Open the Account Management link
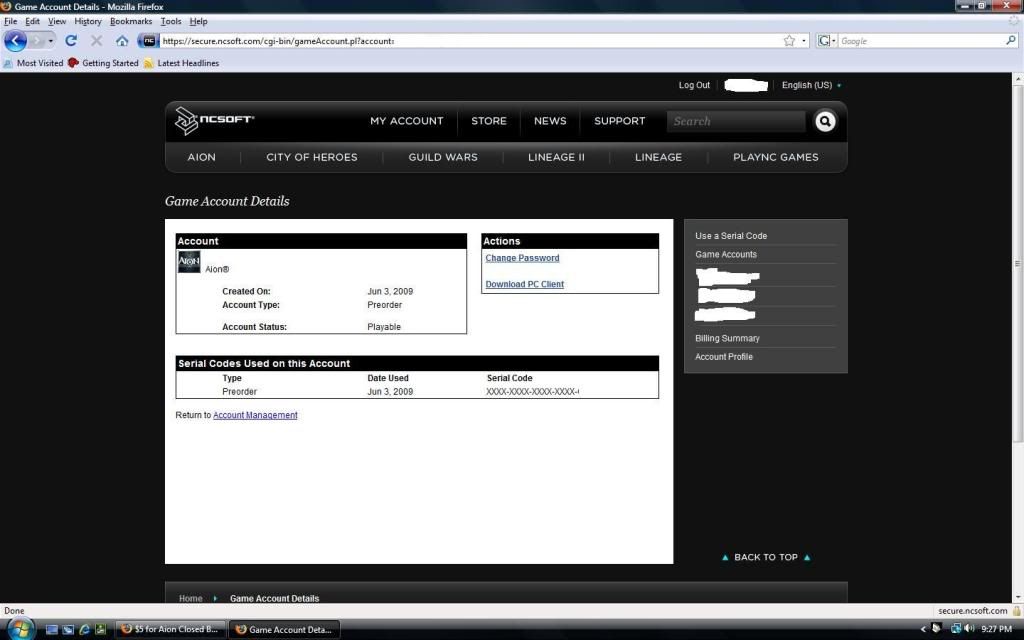The image size is (1024, 640). coord(255,415)
